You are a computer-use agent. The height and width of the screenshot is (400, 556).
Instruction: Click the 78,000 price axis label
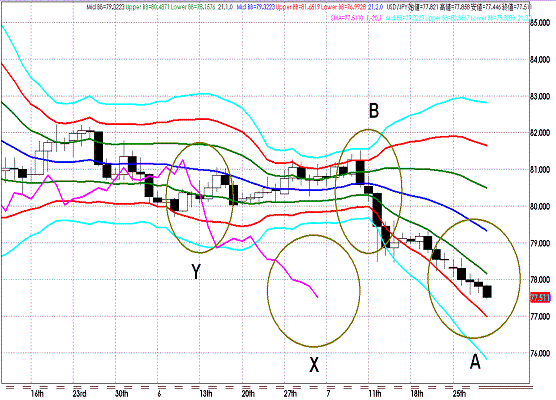(540, 280)
